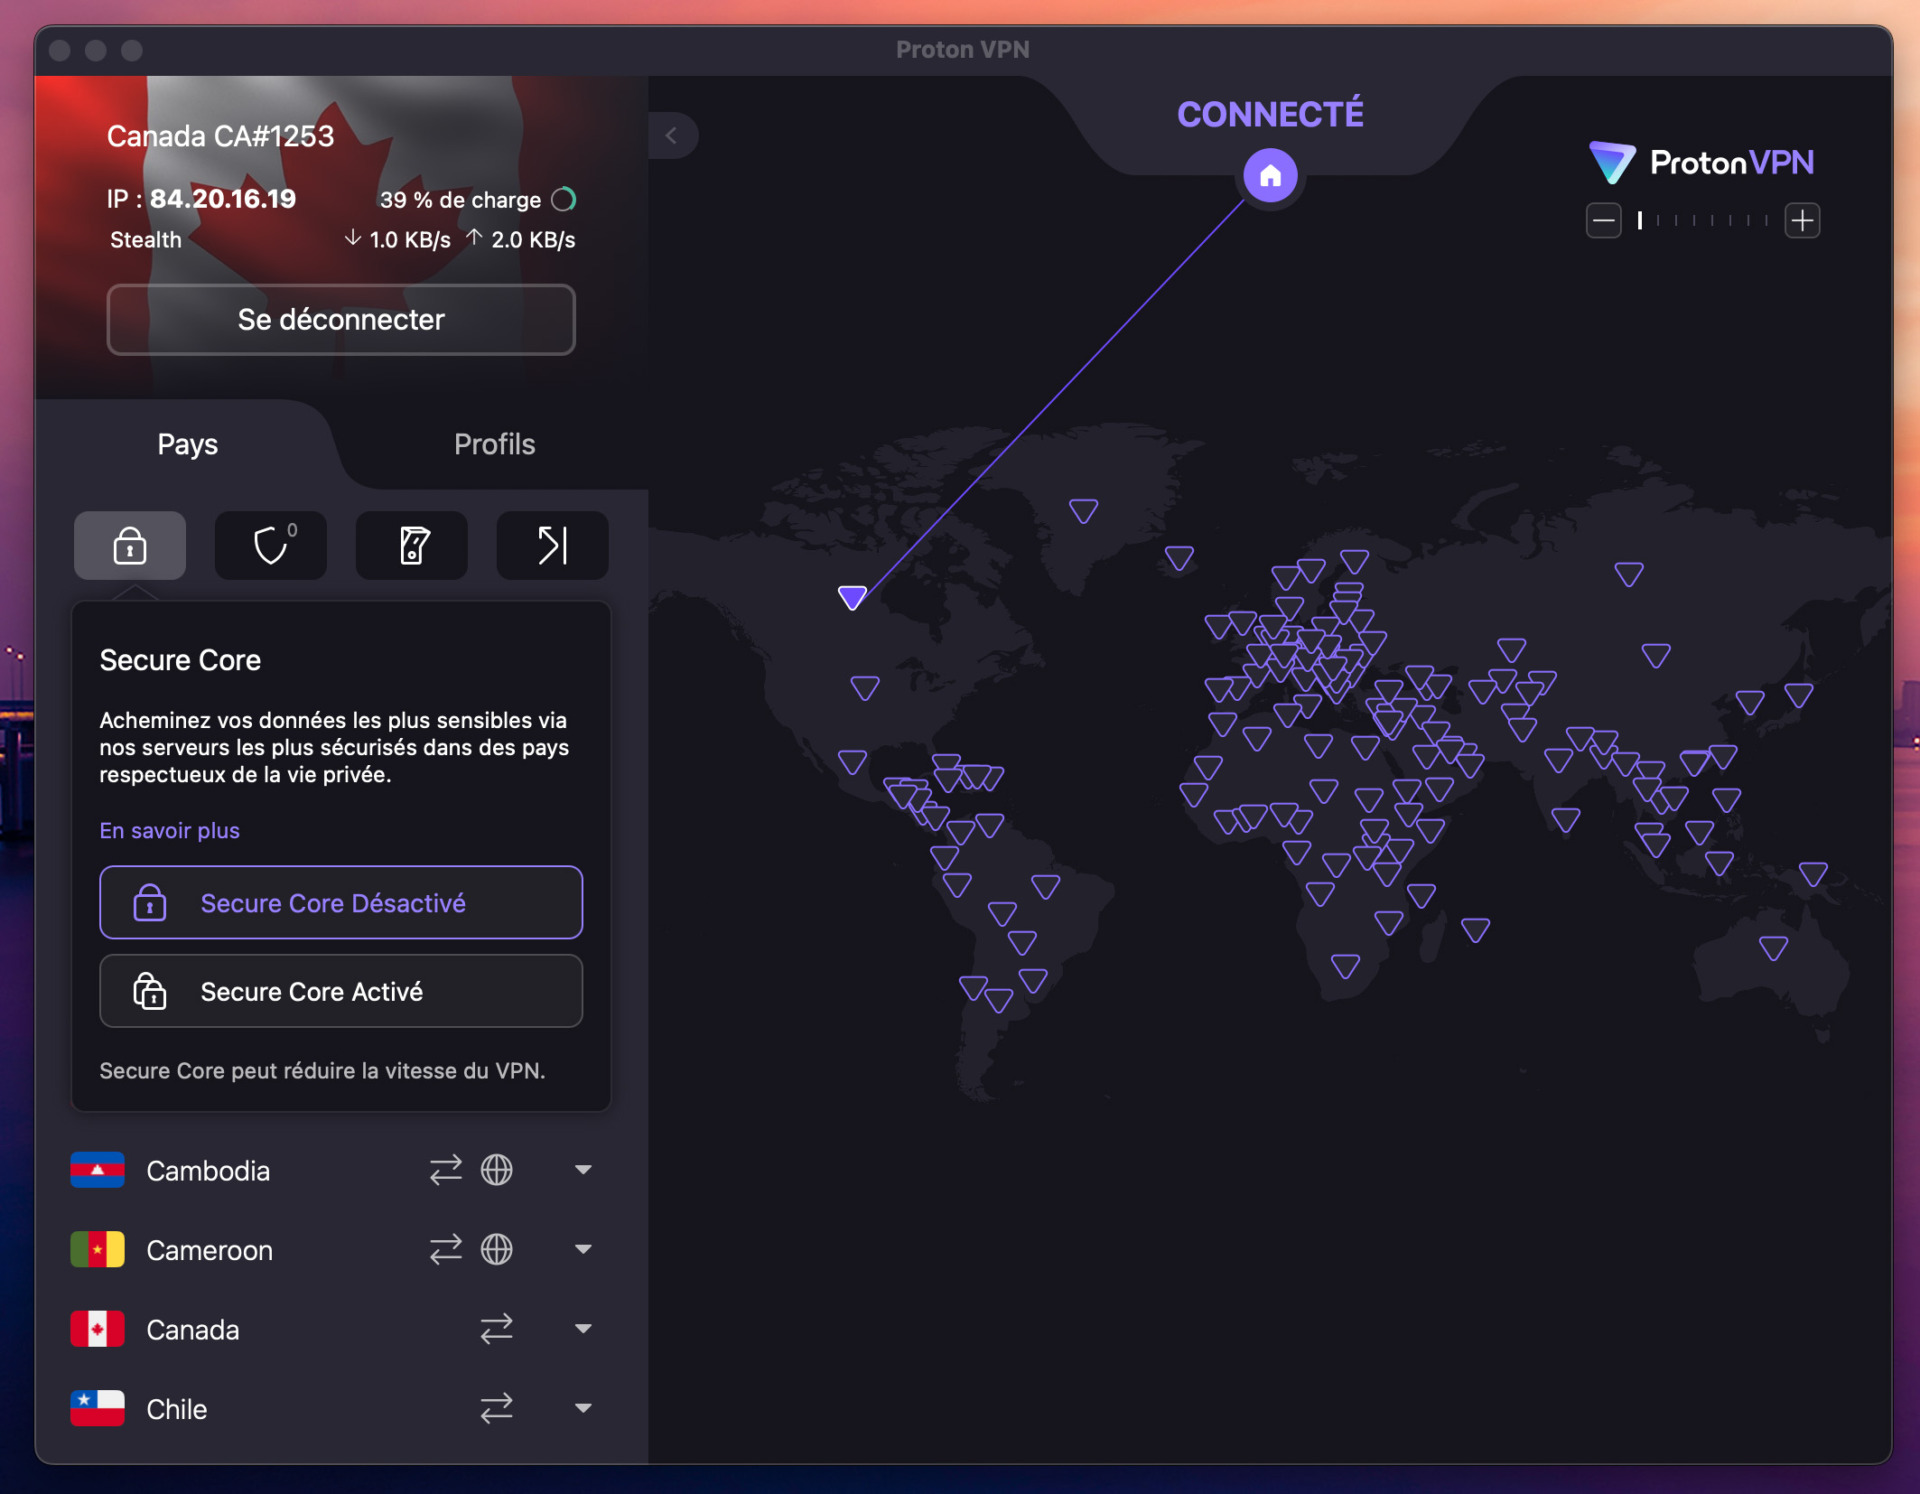Click the Cameroon flag icon
This screenshot has height=1494, width=1920.
click(98, 1249)
